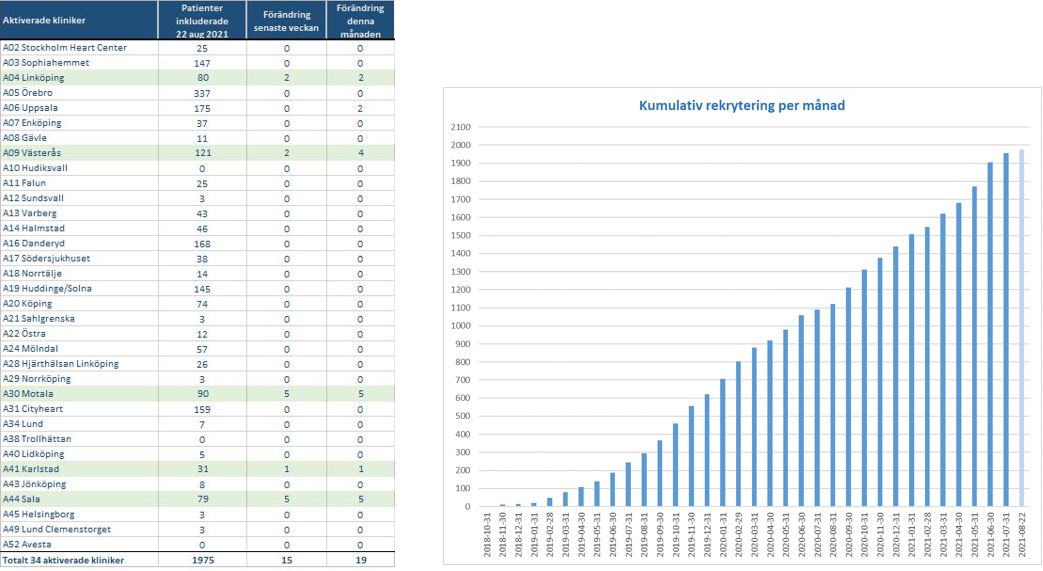Click the 'A08 Gävle' clinic name
Image resolution: width=1043 pixels, height=571 pixels.
click(x=25, y=138)
